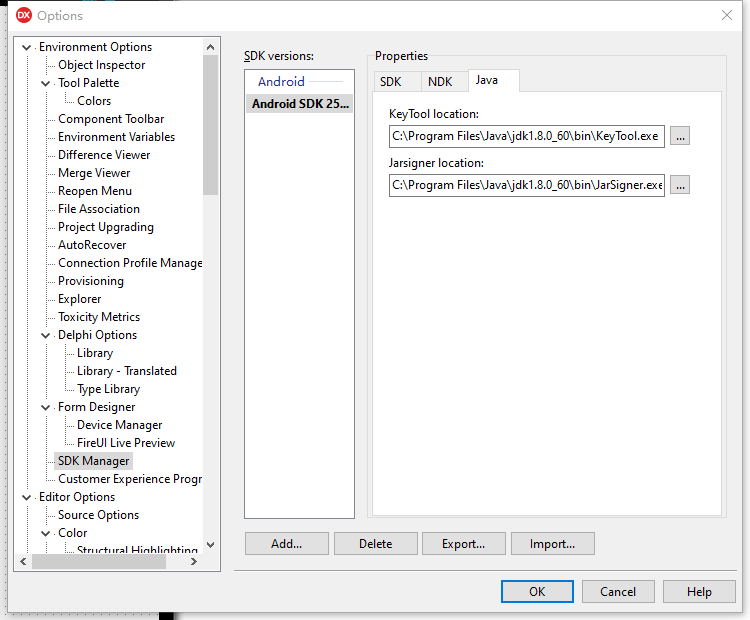Select Type Library item
Viewport: 750px width, 620px height.
point(108,389)
